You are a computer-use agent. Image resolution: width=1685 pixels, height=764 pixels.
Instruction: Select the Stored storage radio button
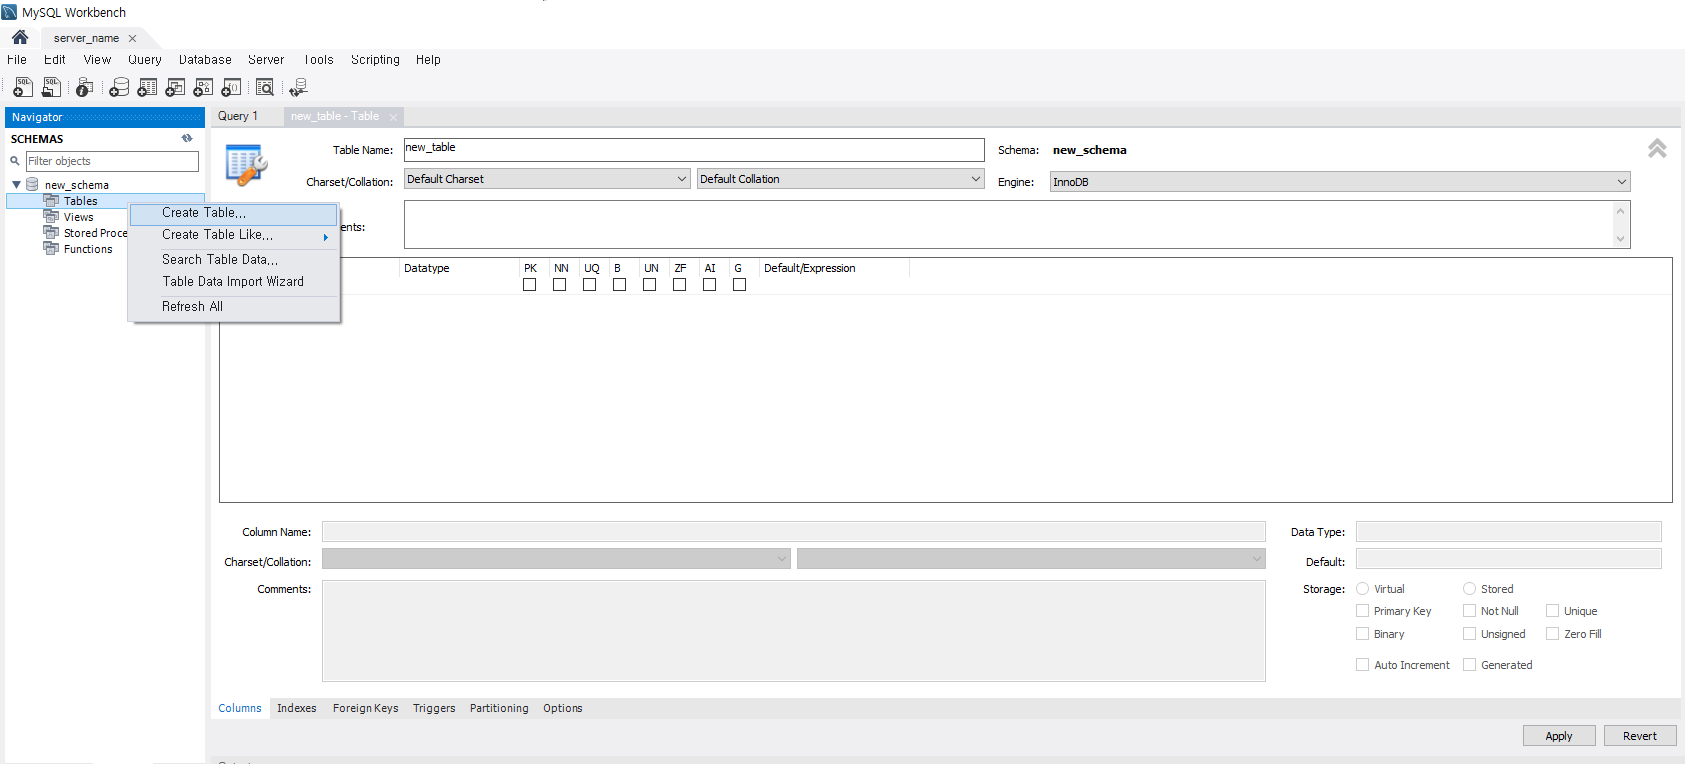tap(1469, 589)
